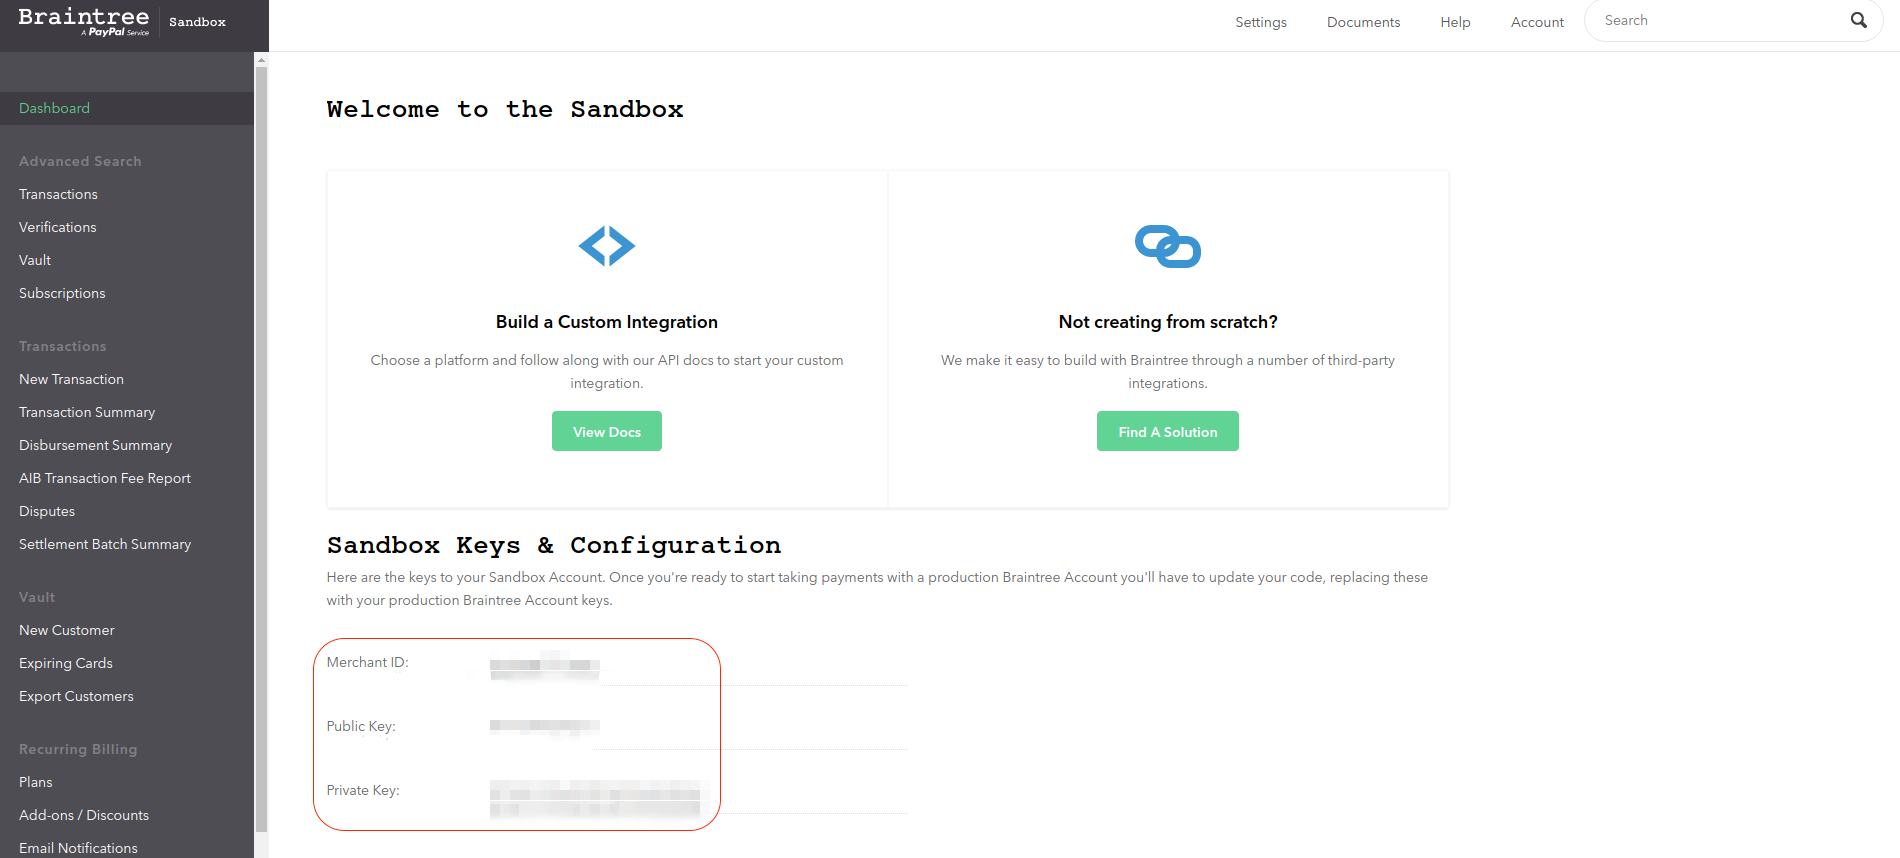Click the sidebar vertical scrollbar
The width and height of the screenshot is (1900, 858).
[x=261, y=450]
